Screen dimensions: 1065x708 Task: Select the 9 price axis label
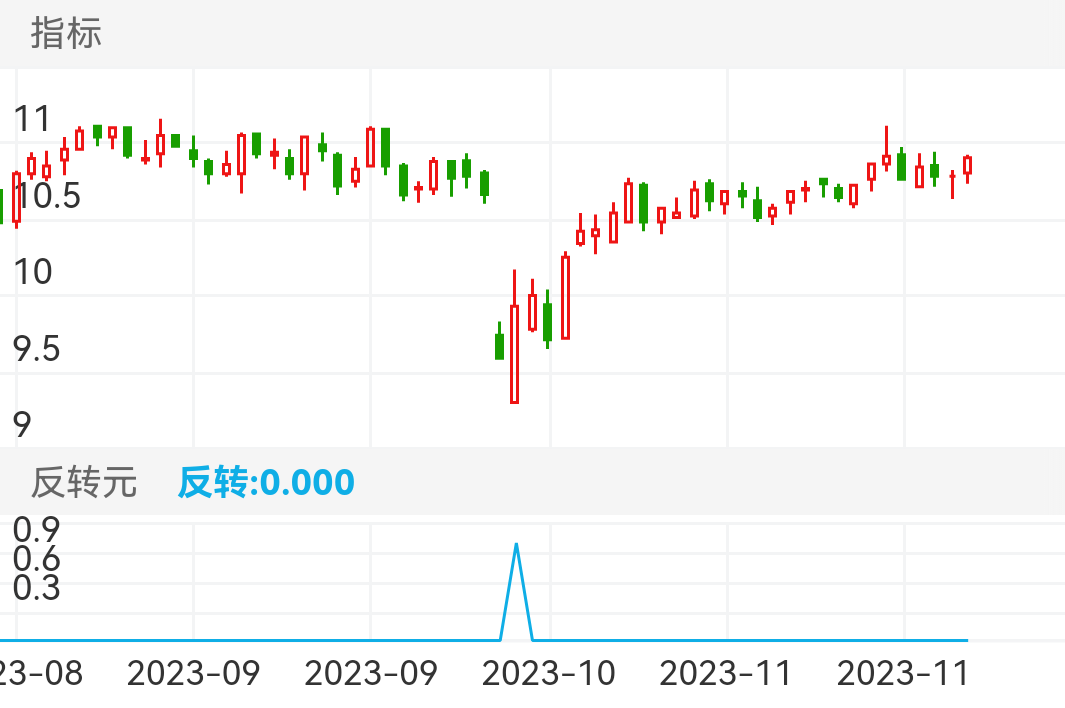[22, 424]
